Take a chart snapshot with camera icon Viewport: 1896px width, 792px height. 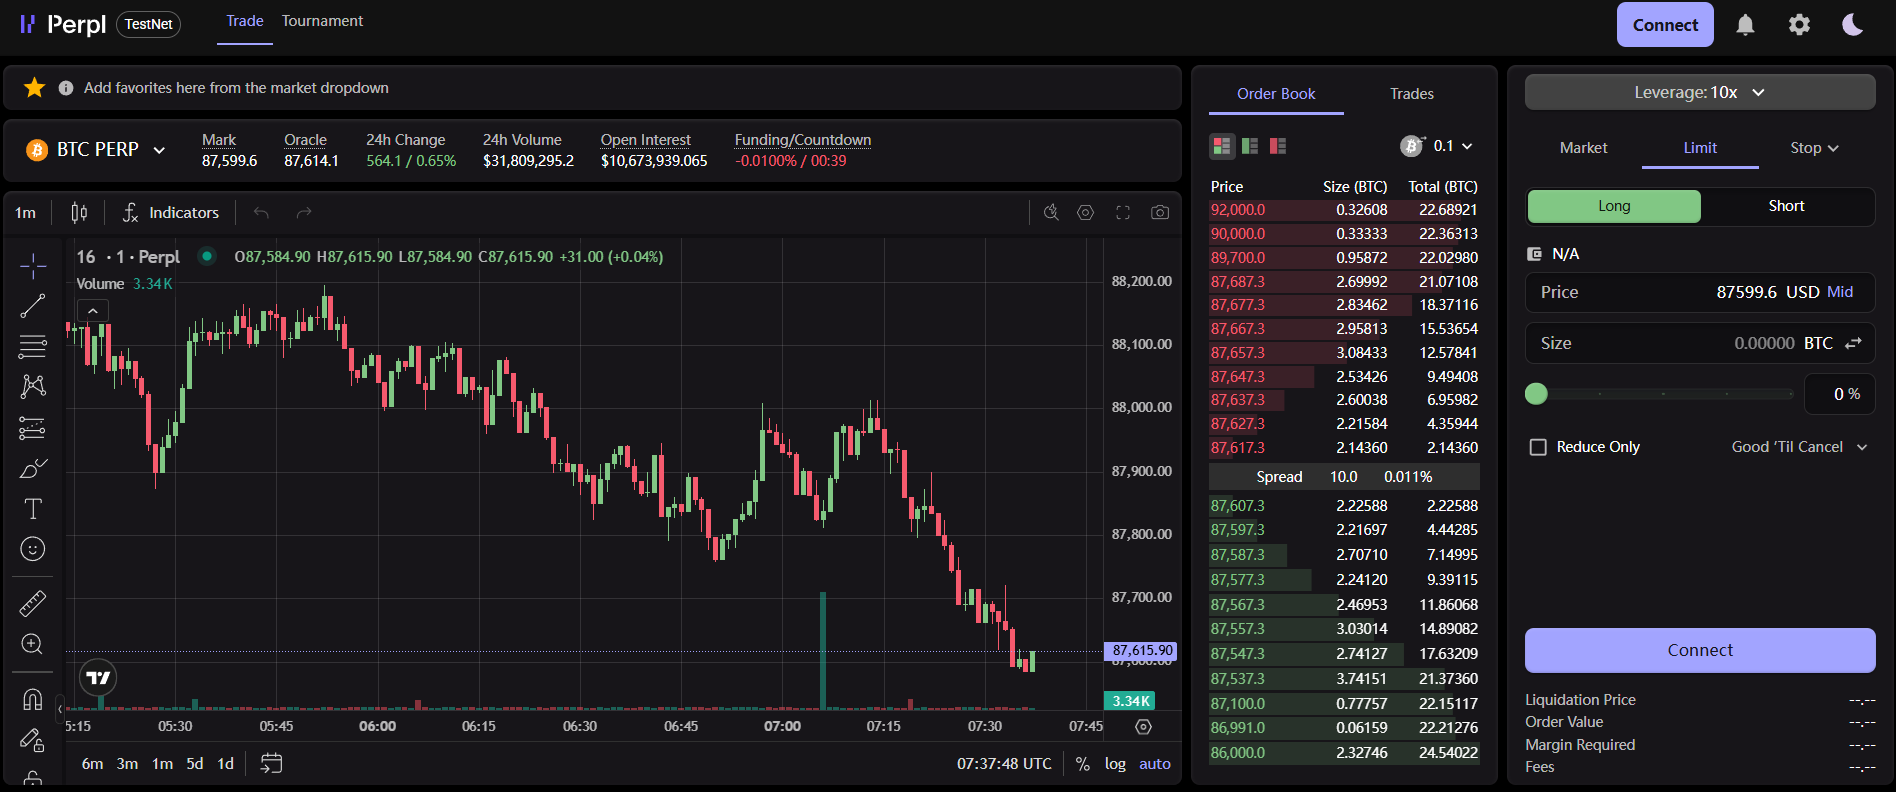point(1160,212)
